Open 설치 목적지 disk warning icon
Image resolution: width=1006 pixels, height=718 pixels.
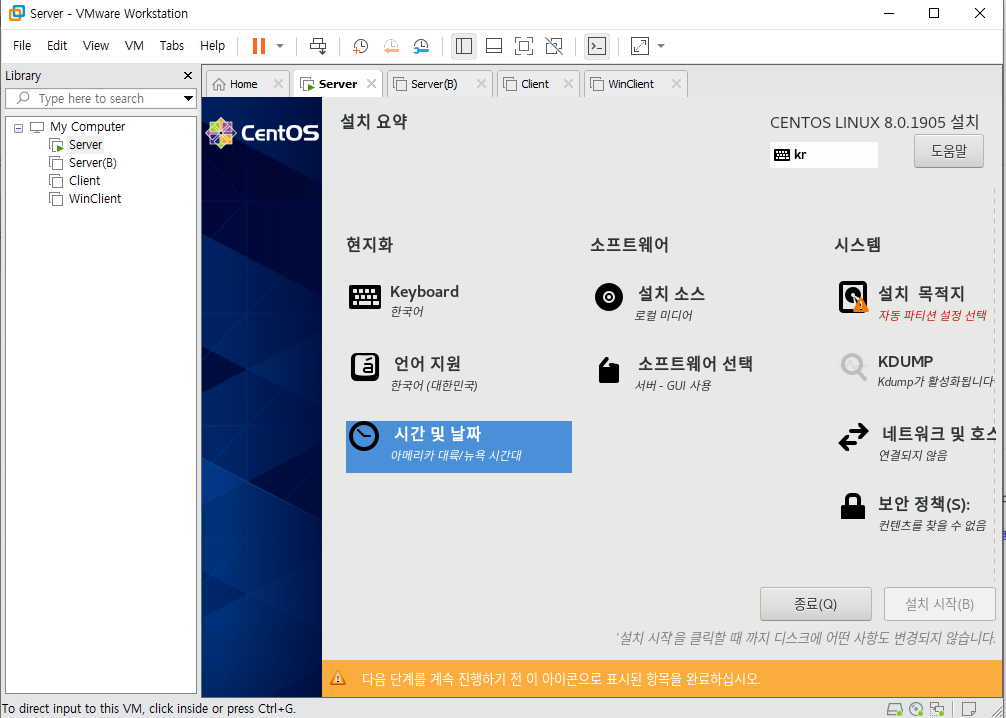[853, 297]
